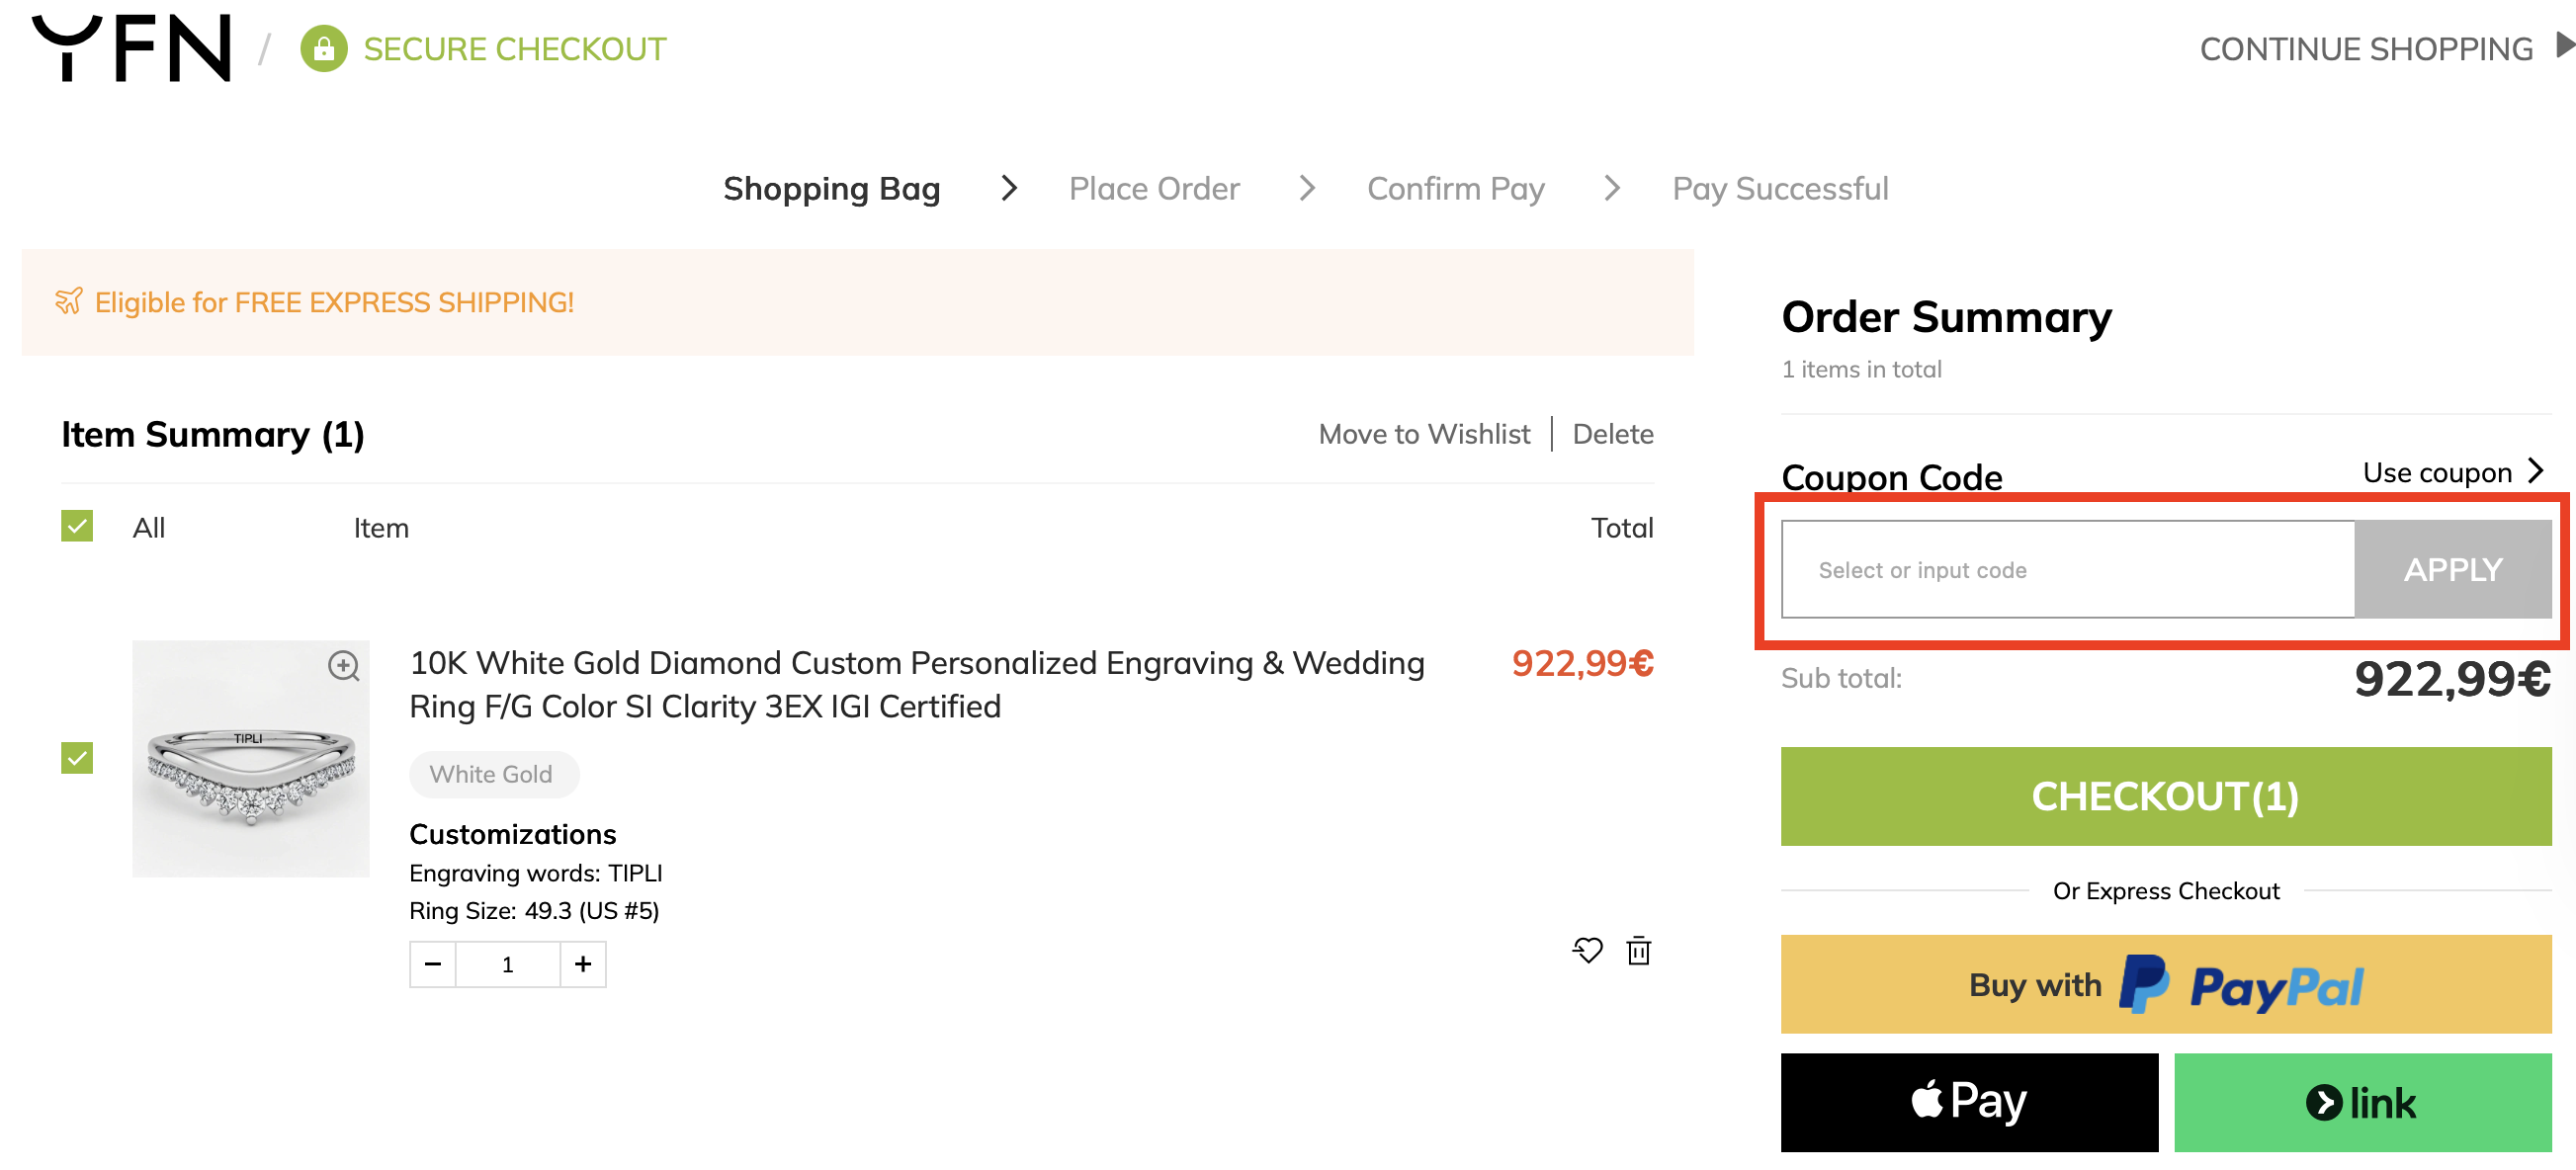The image size is (2576, 1170).
Task: Toggle the All items checkbox
Action: (77, 526)
